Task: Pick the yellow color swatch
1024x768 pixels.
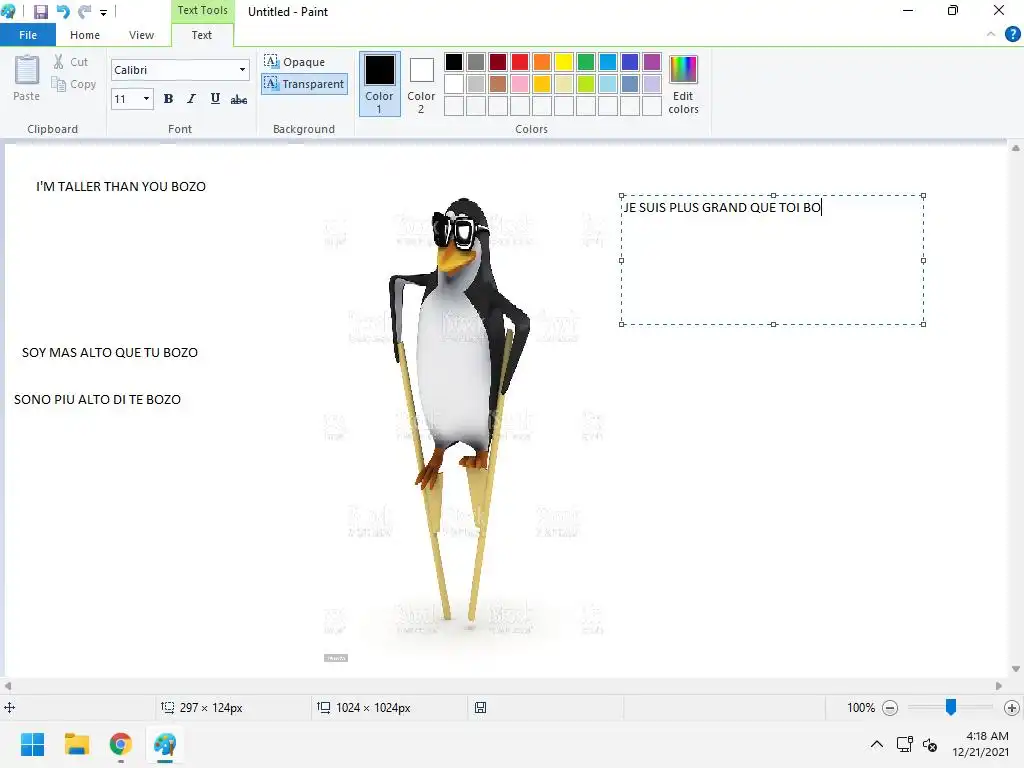Action: [564, 62]
